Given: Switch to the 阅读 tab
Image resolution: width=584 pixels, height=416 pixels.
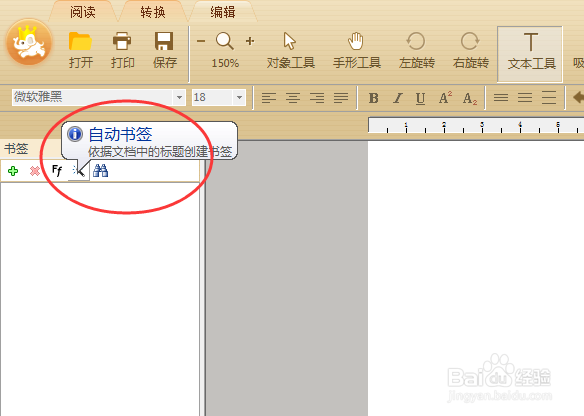Looking at the screenshot, I should coord(83,12).
